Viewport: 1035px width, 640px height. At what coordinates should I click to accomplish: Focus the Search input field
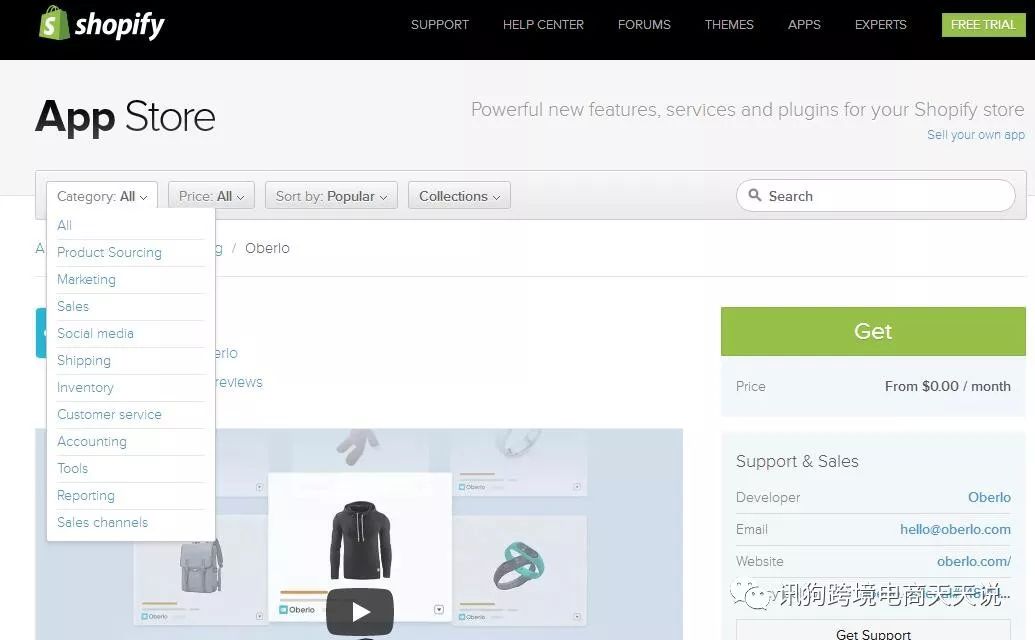876,196
